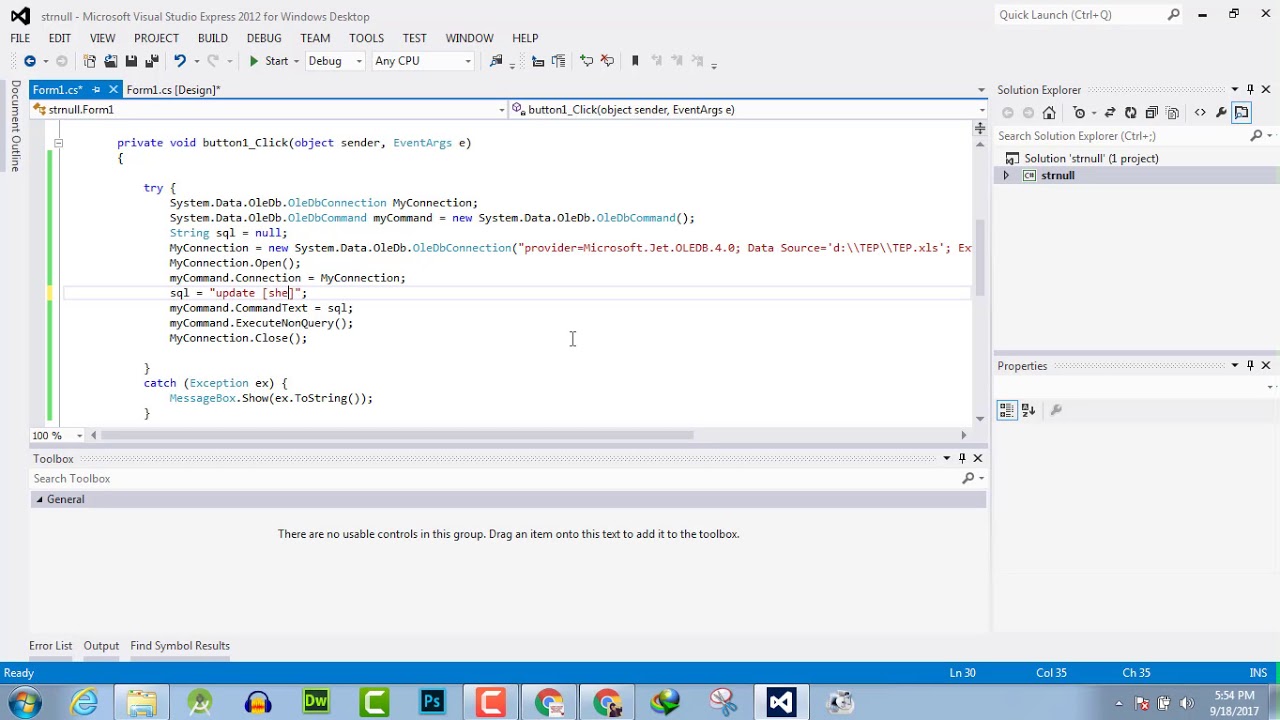Image resolution: width=1280 pixels, height=720 pixels.
Task: Click the Windows Start orb
Action: coord(24,702)
